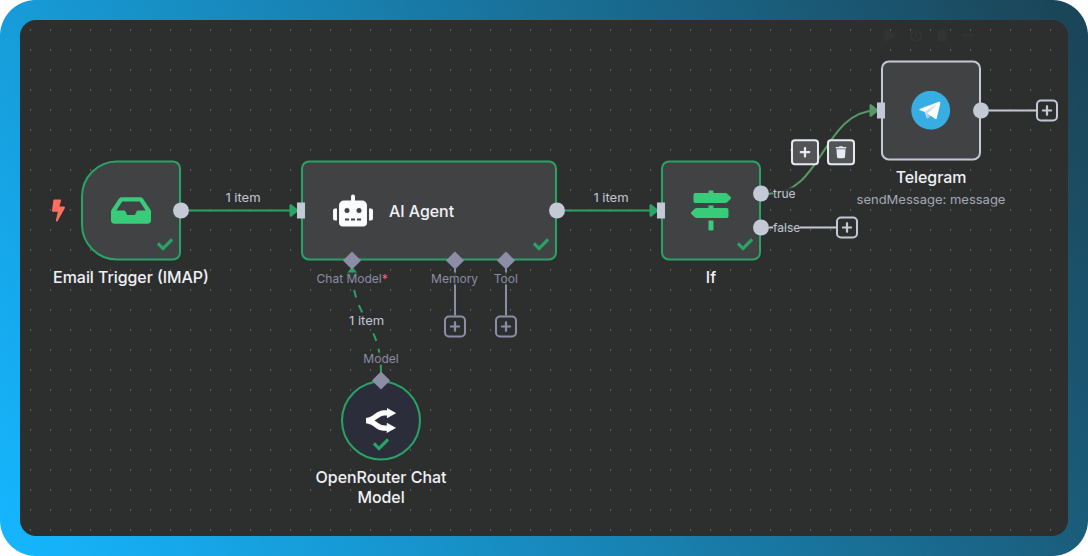The image size is (1088, 556).
Task: Click the If node true output connector
Action: click(761, 193)
